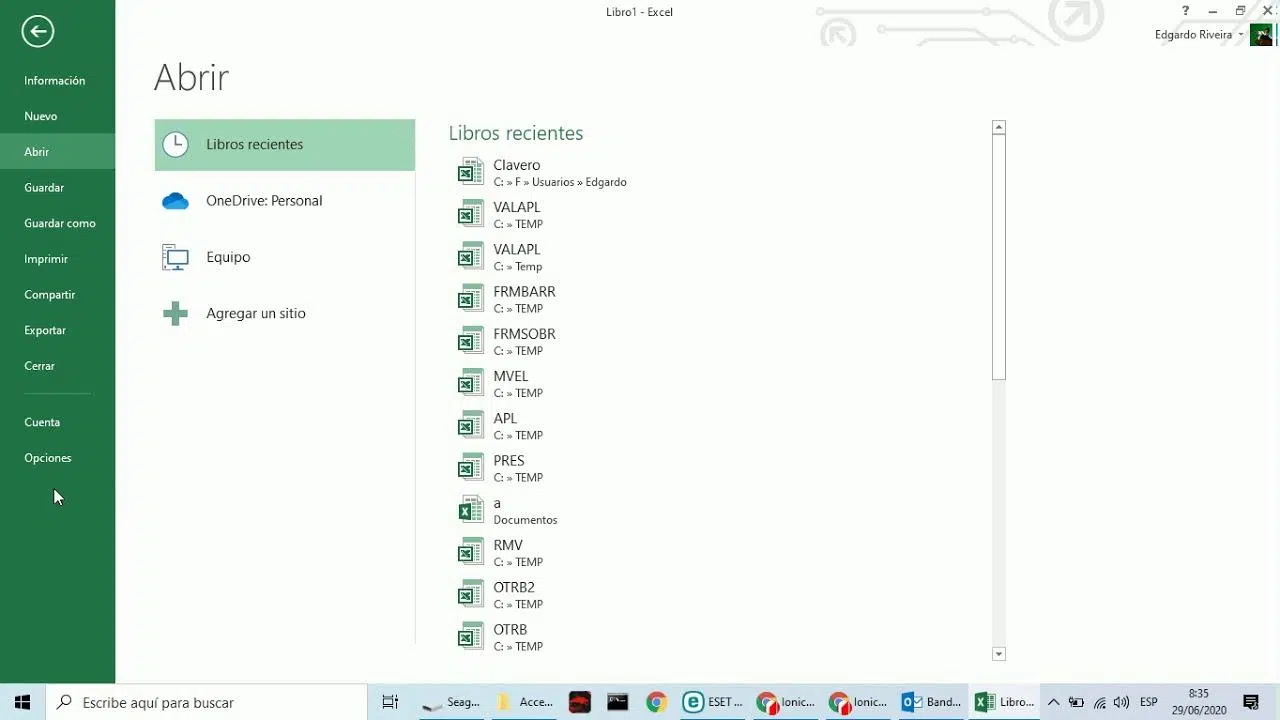Click the clock icon for recent books

[x=175, y=145]
